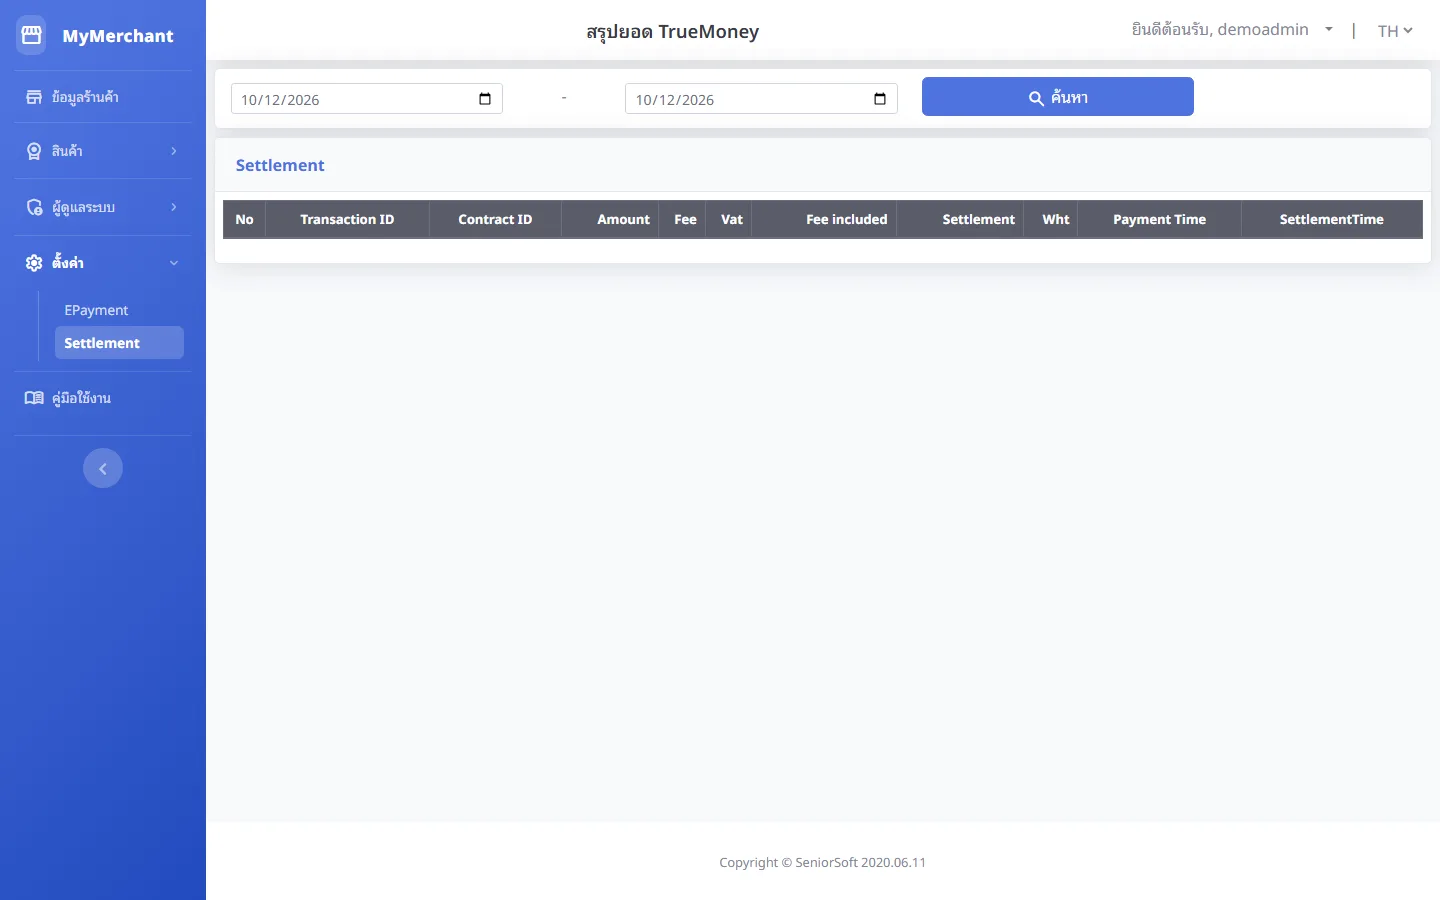Collapse the sidebar with the round arrow button
The image size is (1440, 900).
(x=103, y=468)
